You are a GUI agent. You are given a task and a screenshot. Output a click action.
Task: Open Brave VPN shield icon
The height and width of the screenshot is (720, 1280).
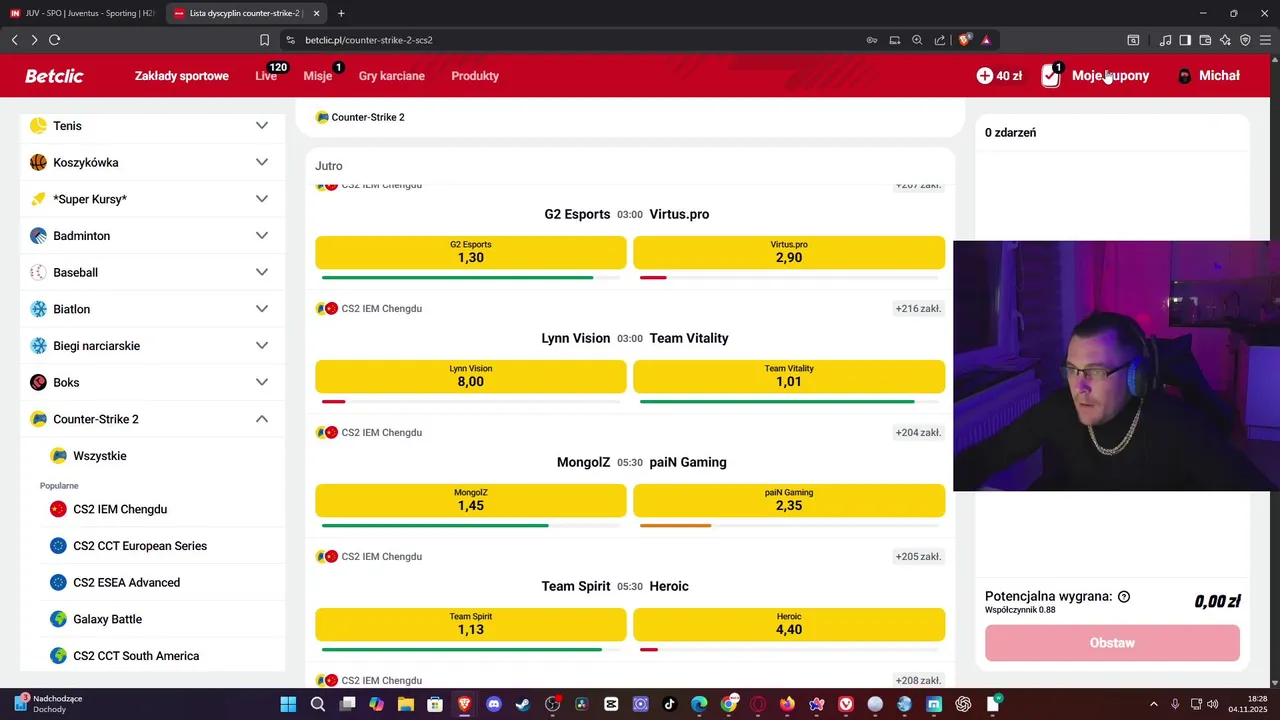pos(1245,40)
